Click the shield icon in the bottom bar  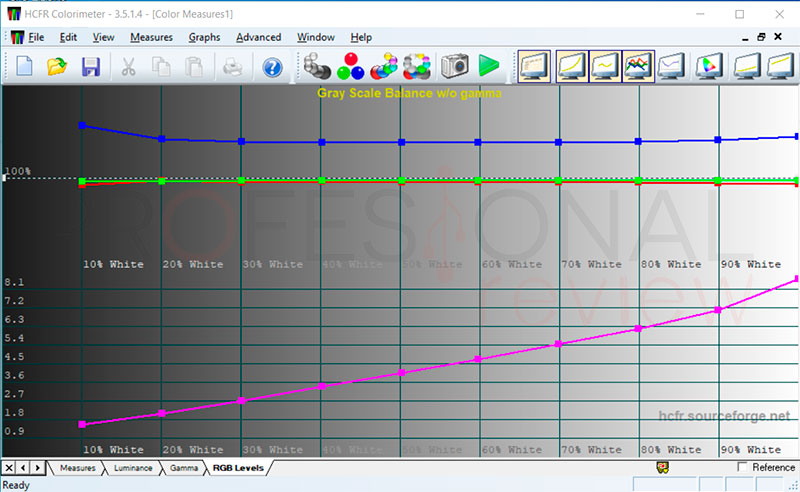pos(662,468)
